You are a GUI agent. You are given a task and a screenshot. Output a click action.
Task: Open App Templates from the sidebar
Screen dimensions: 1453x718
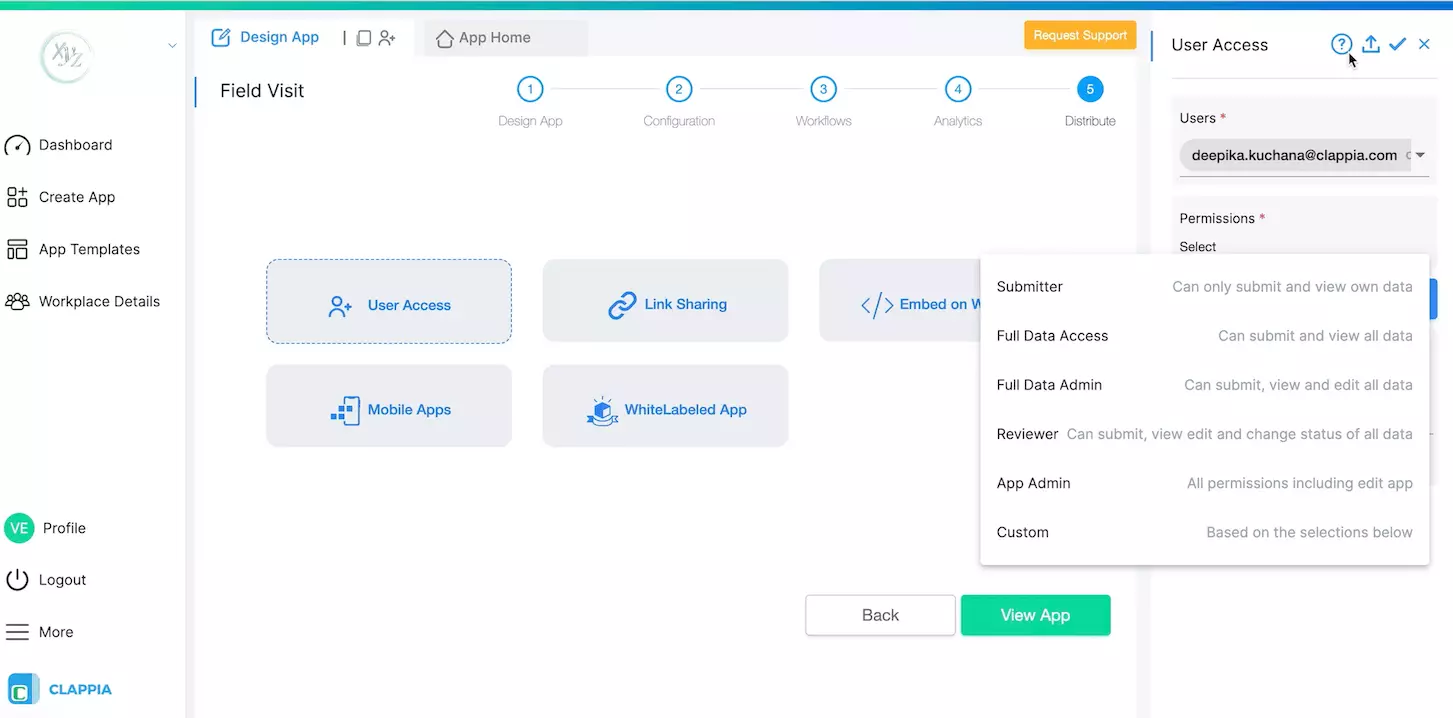pos(88,249)
